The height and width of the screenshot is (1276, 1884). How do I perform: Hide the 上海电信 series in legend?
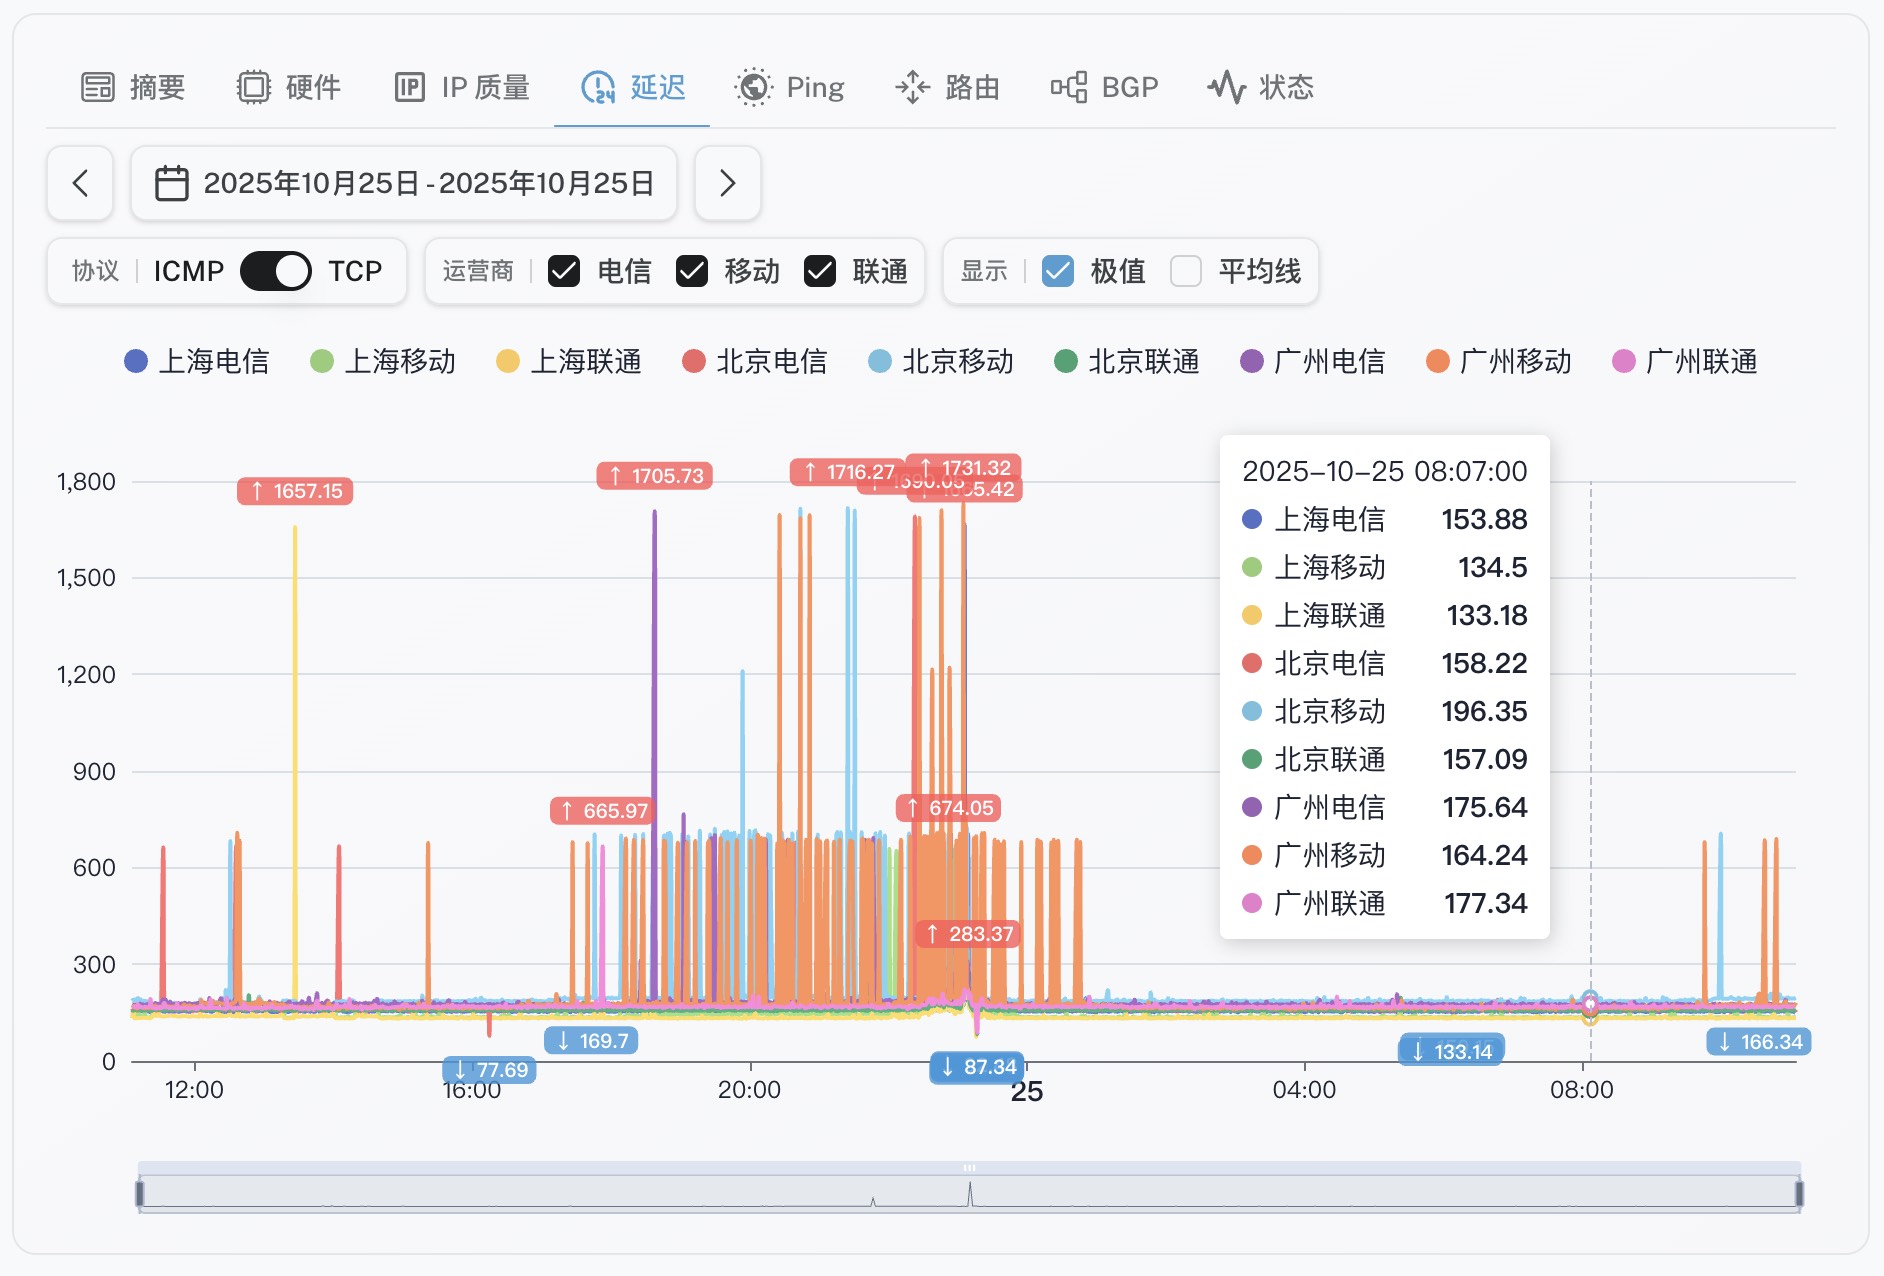[198, 361]
